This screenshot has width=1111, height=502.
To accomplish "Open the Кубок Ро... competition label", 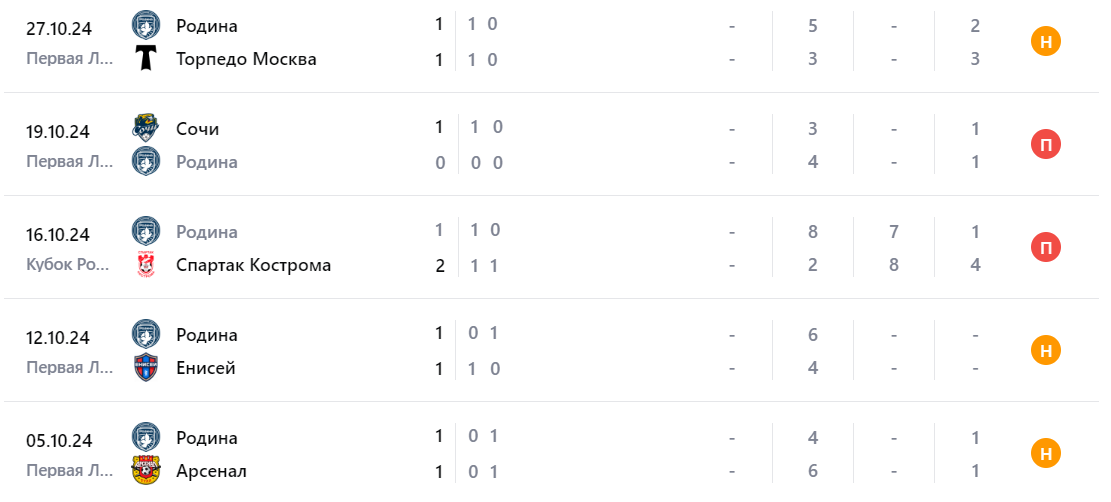I will 72,265.
